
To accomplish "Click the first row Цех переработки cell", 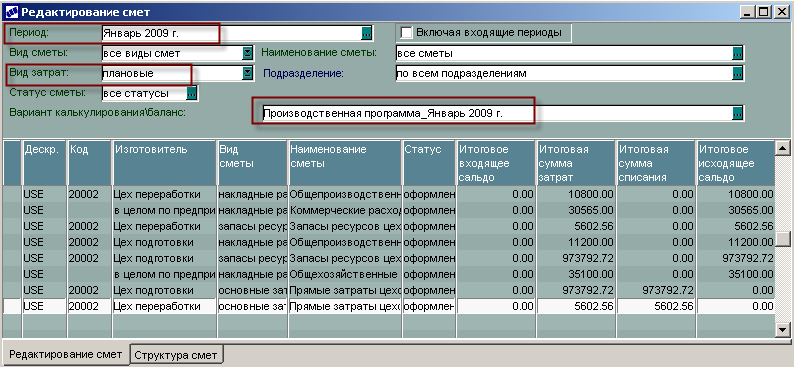I will click(164, 194).
